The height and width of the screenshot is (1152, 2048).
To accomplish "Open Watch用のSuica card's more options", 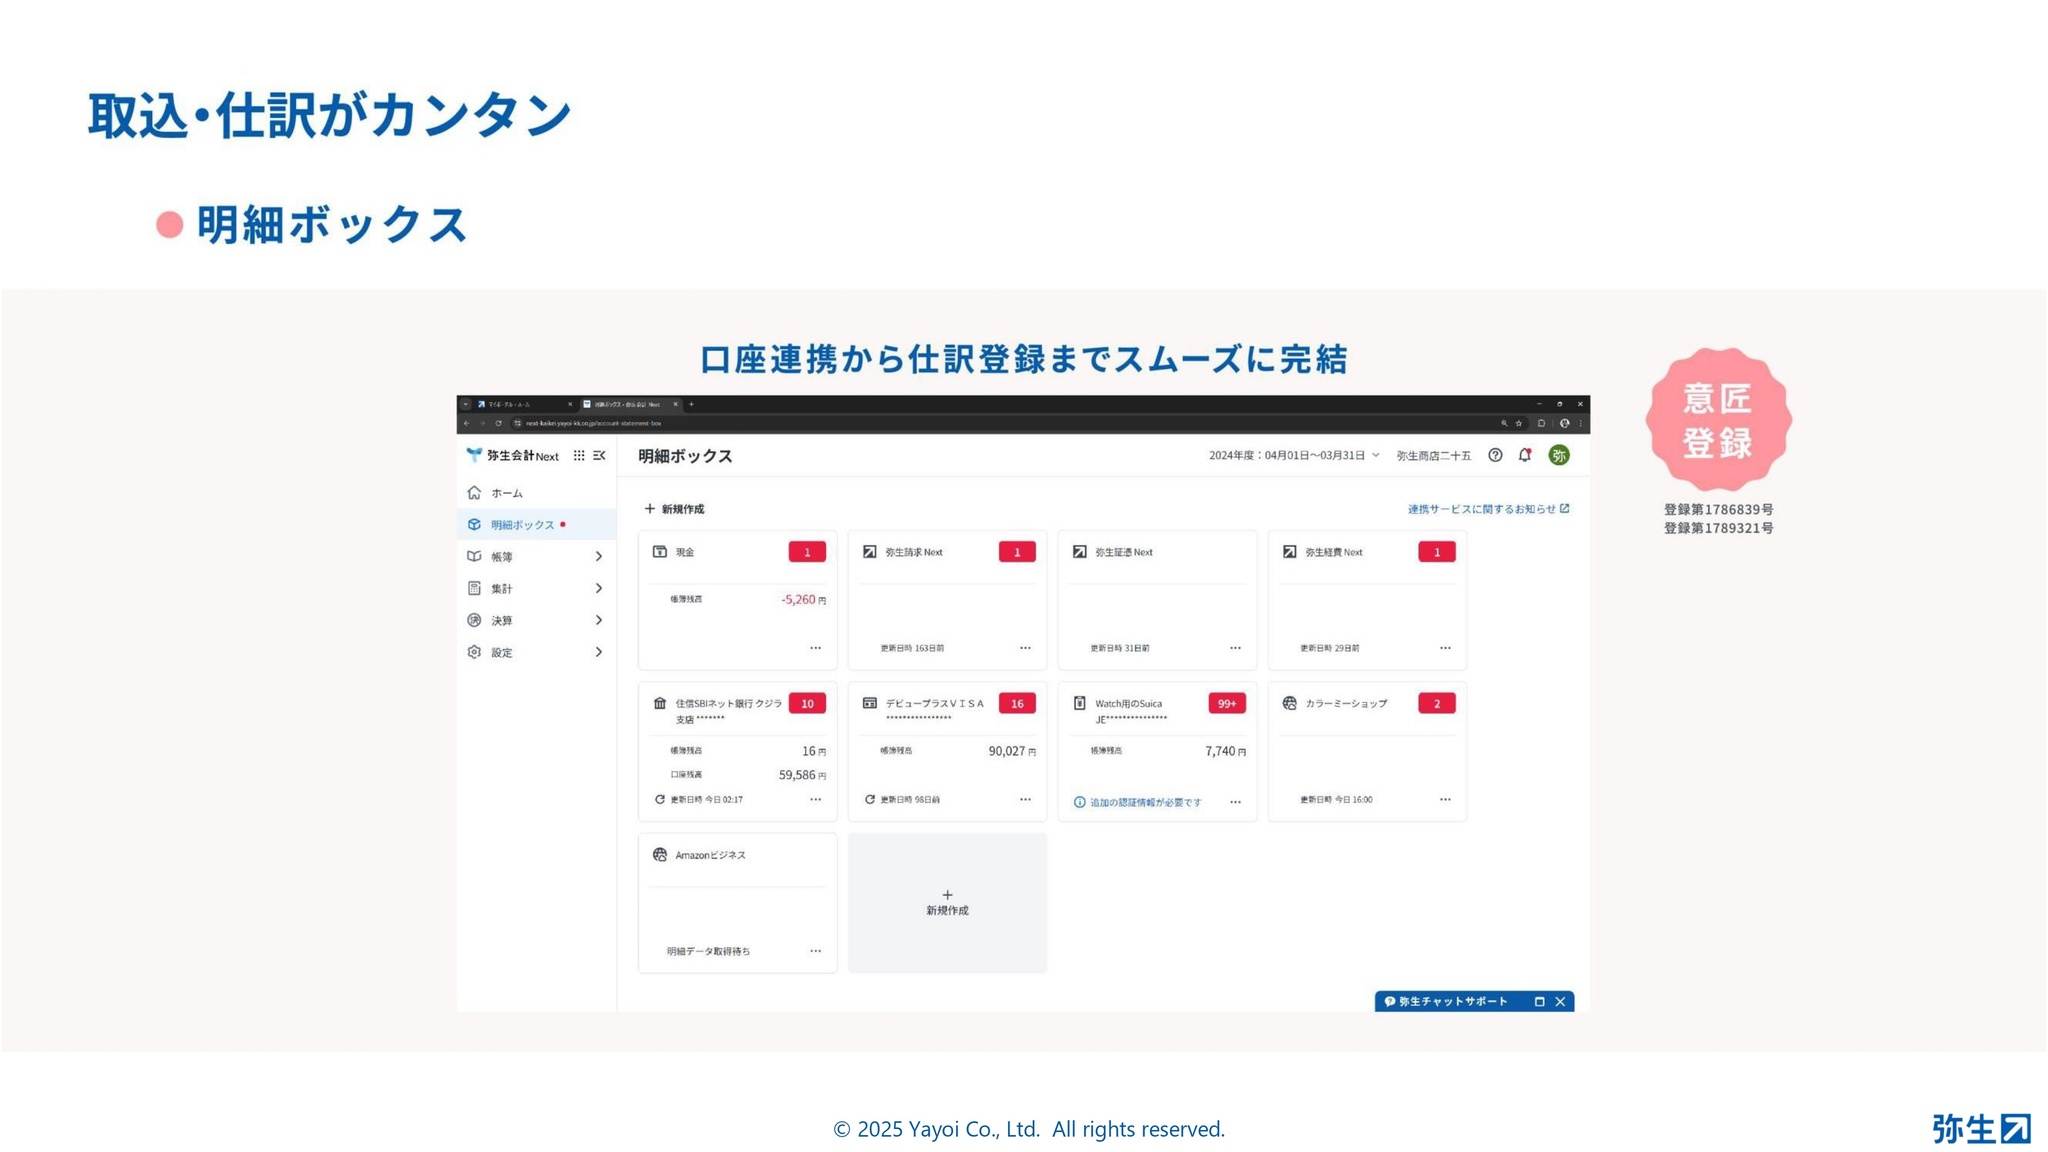I will 1236,802.
